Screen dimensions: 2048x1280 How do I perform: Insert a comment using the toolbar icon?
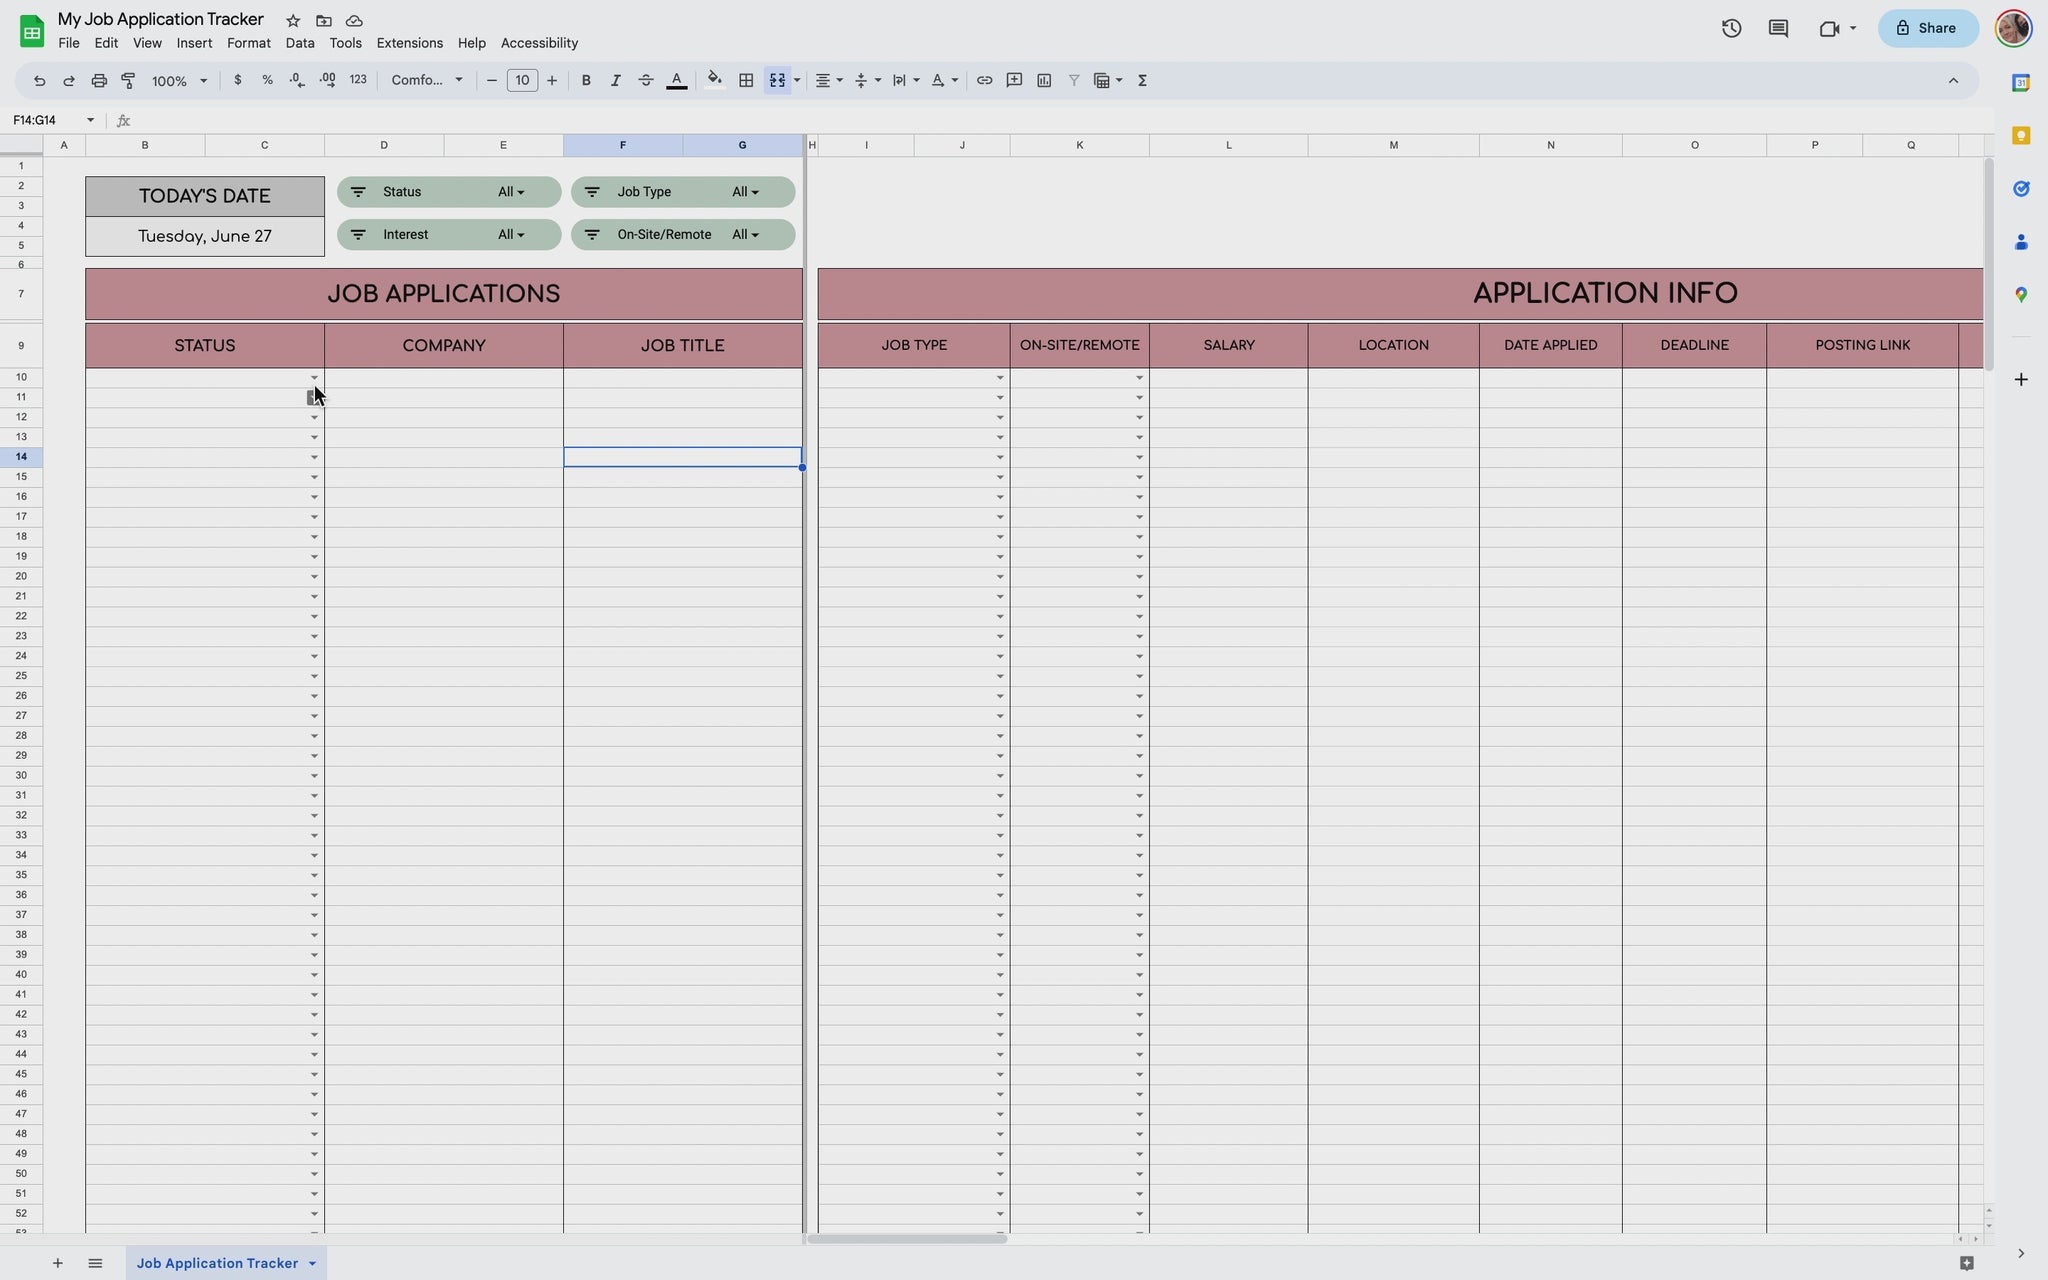(x=1013, y=80)
